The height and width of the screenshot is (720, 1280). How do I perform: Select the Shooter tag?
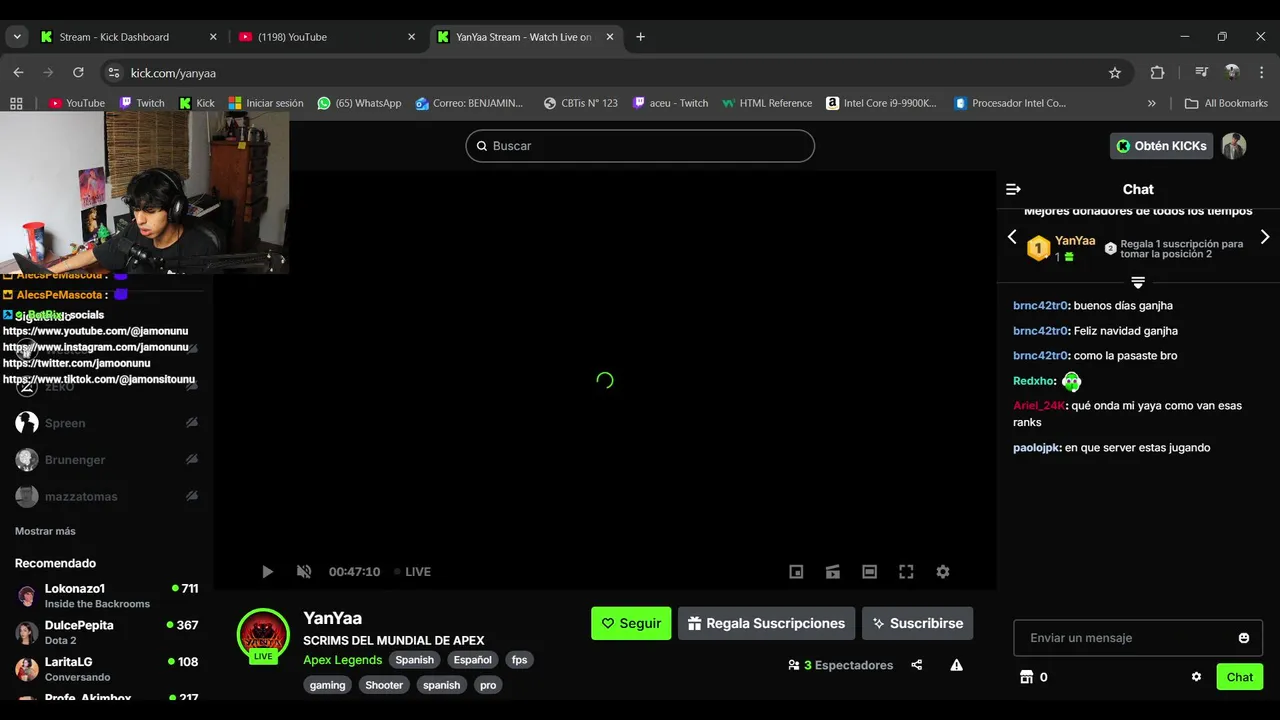tap(384, 685)
